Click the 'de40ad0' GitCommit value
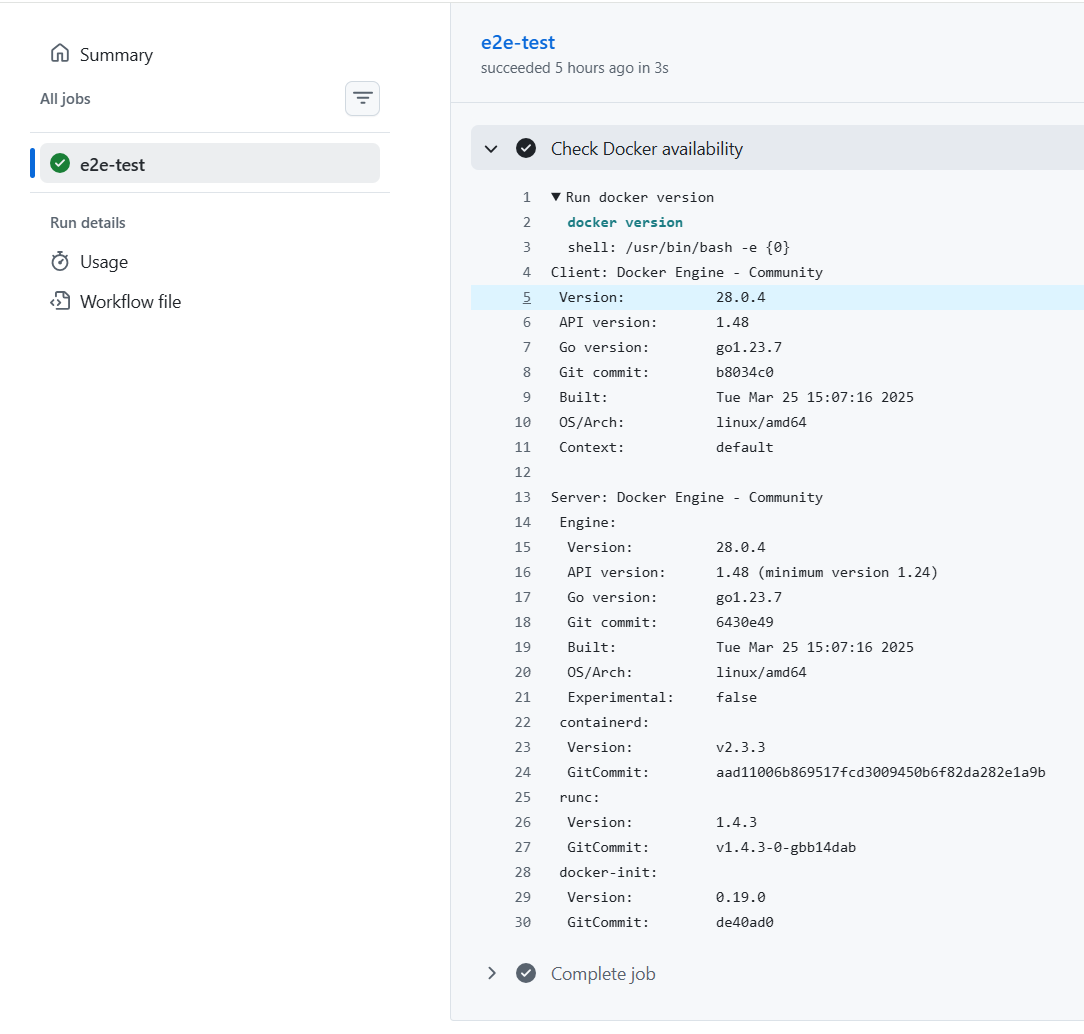1084x1034 pixels. coord(745,922)
